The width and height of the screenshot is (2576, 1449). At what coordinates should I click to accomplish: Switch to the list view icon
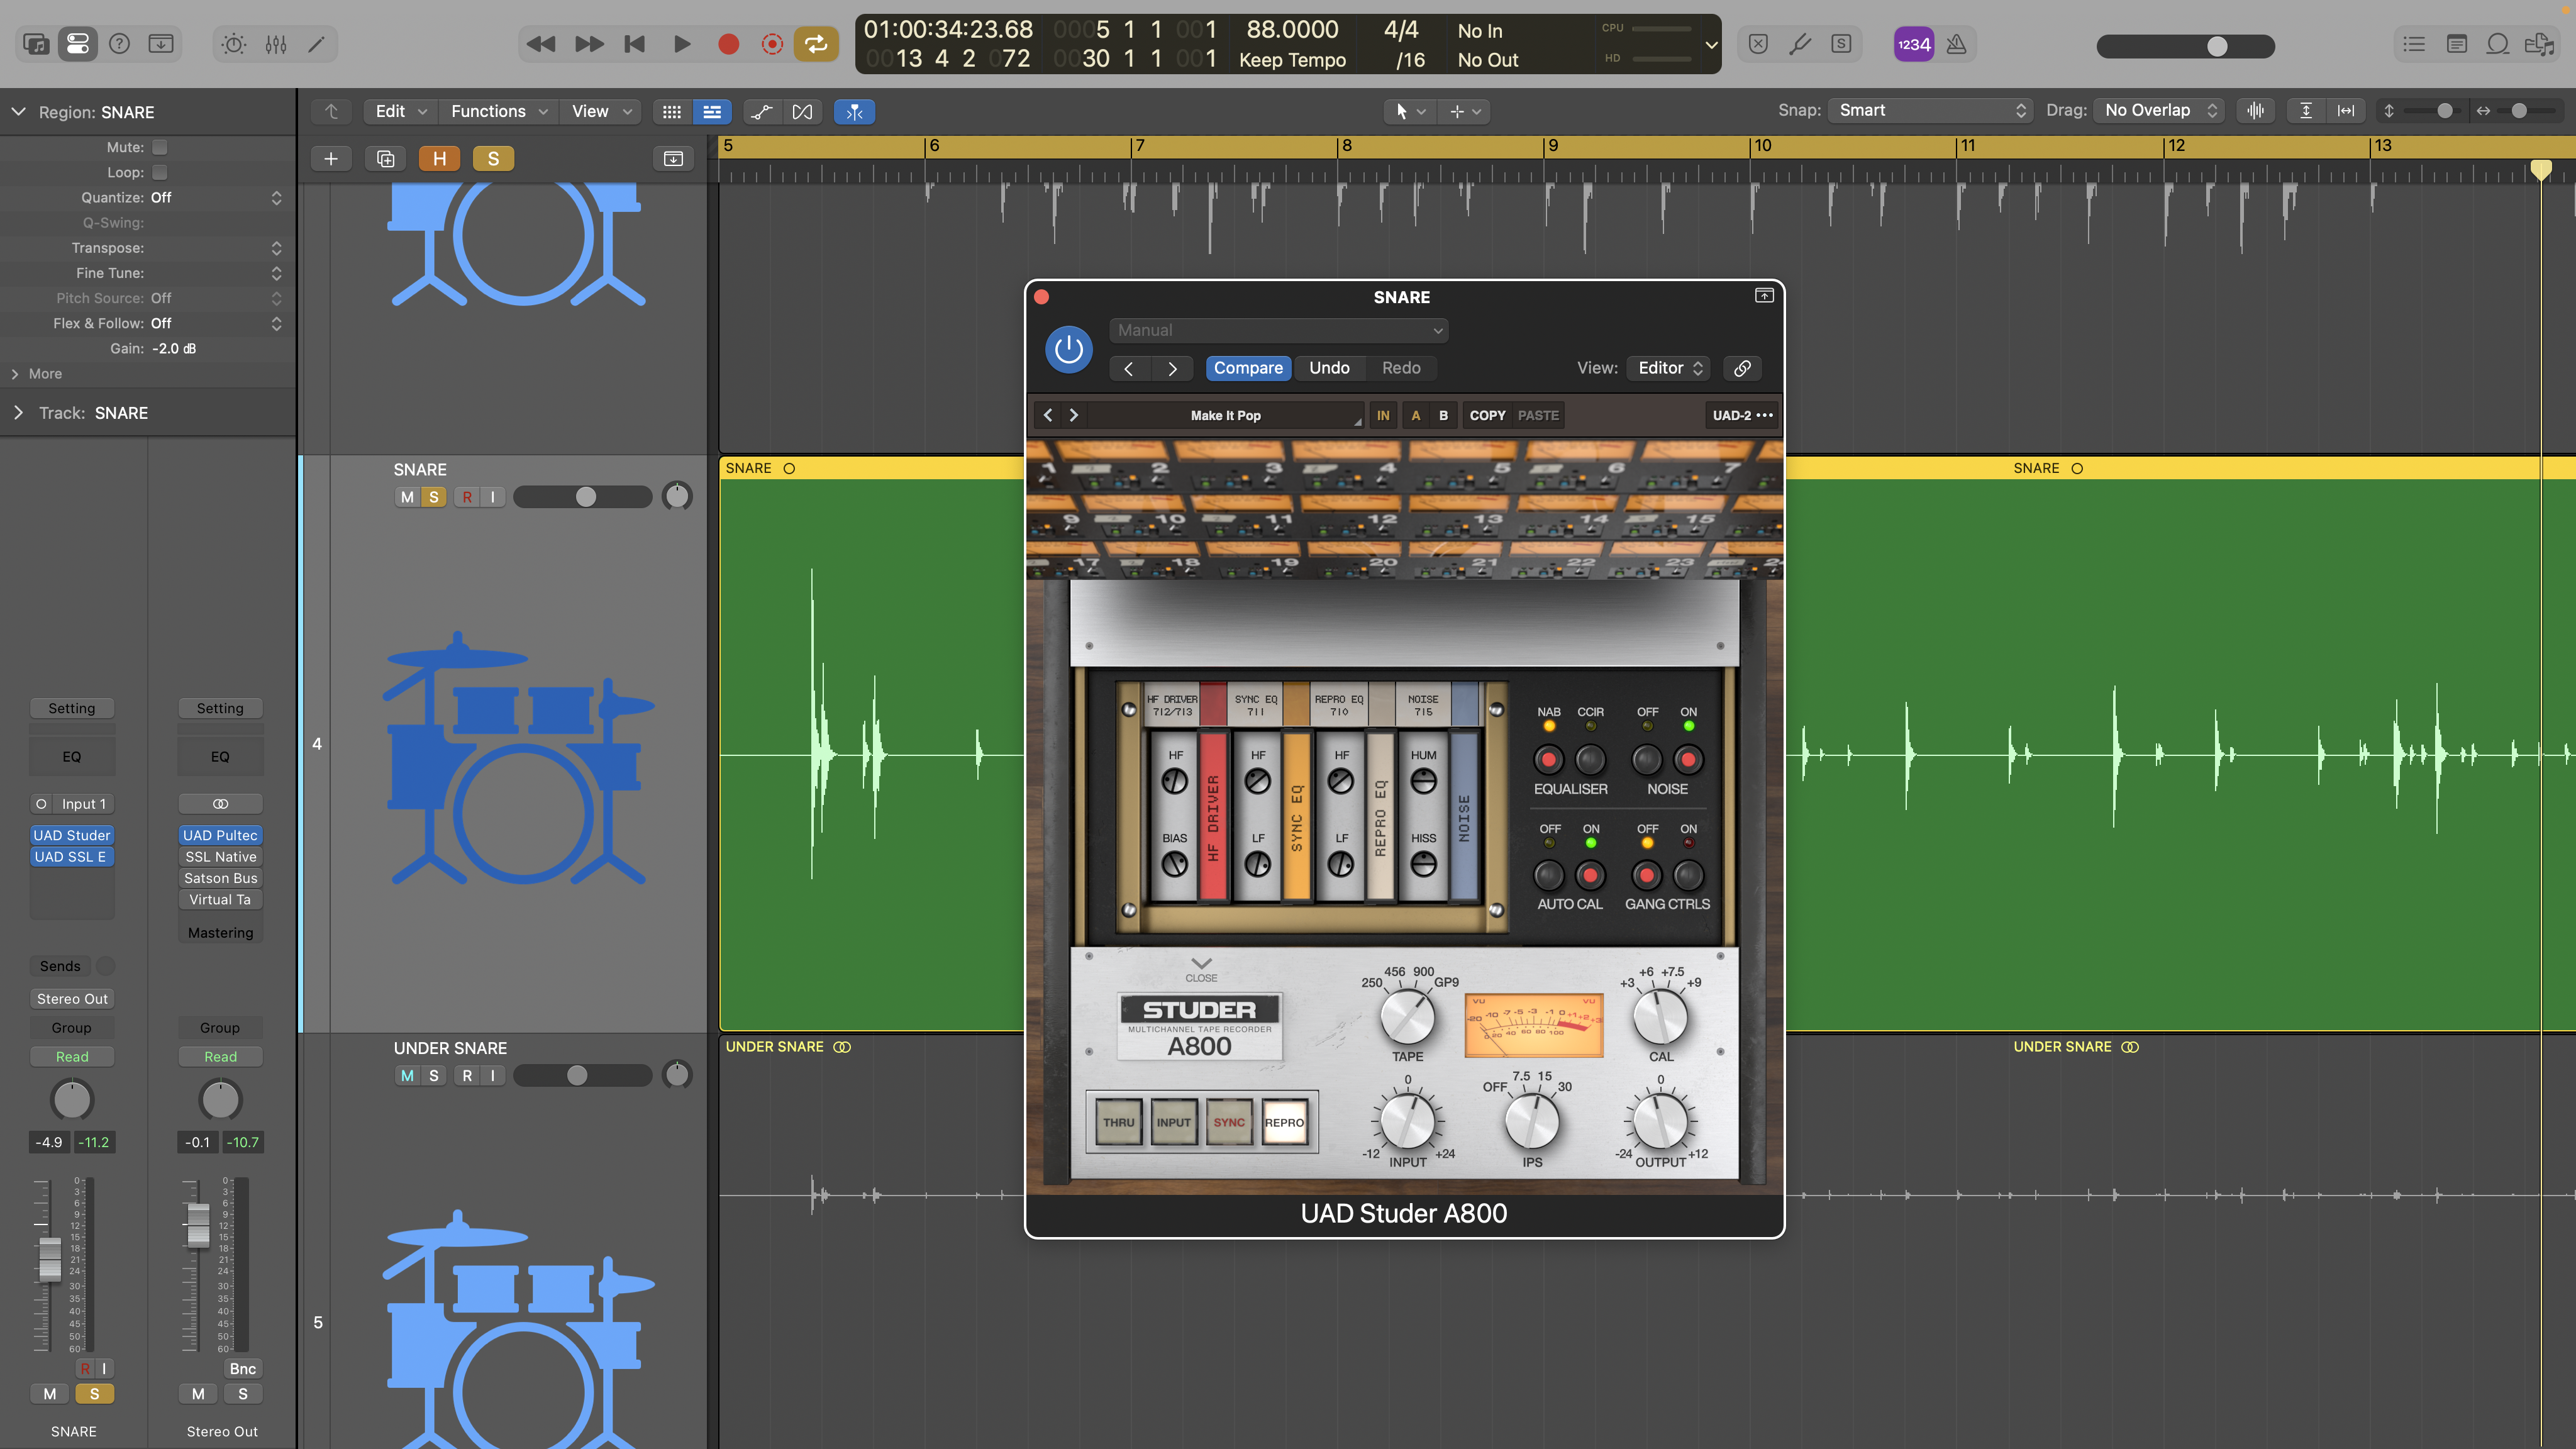(712, 111)
